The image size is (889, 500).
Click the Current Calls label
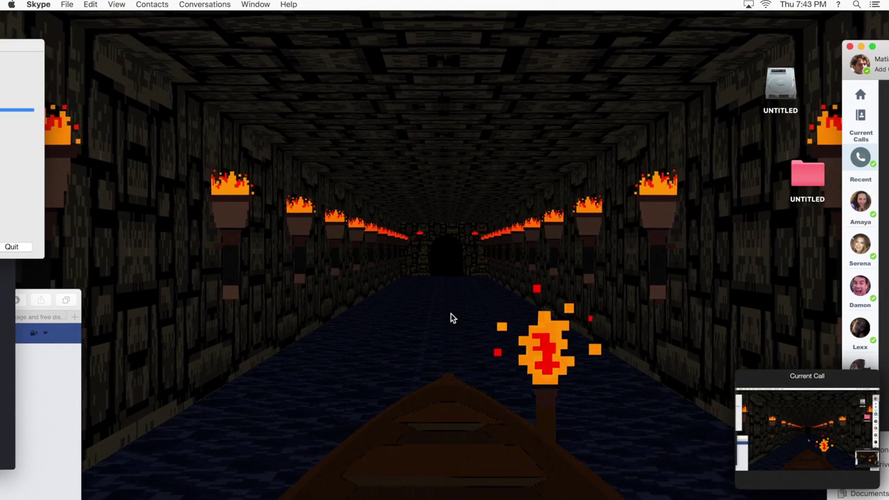coord(861,136)
